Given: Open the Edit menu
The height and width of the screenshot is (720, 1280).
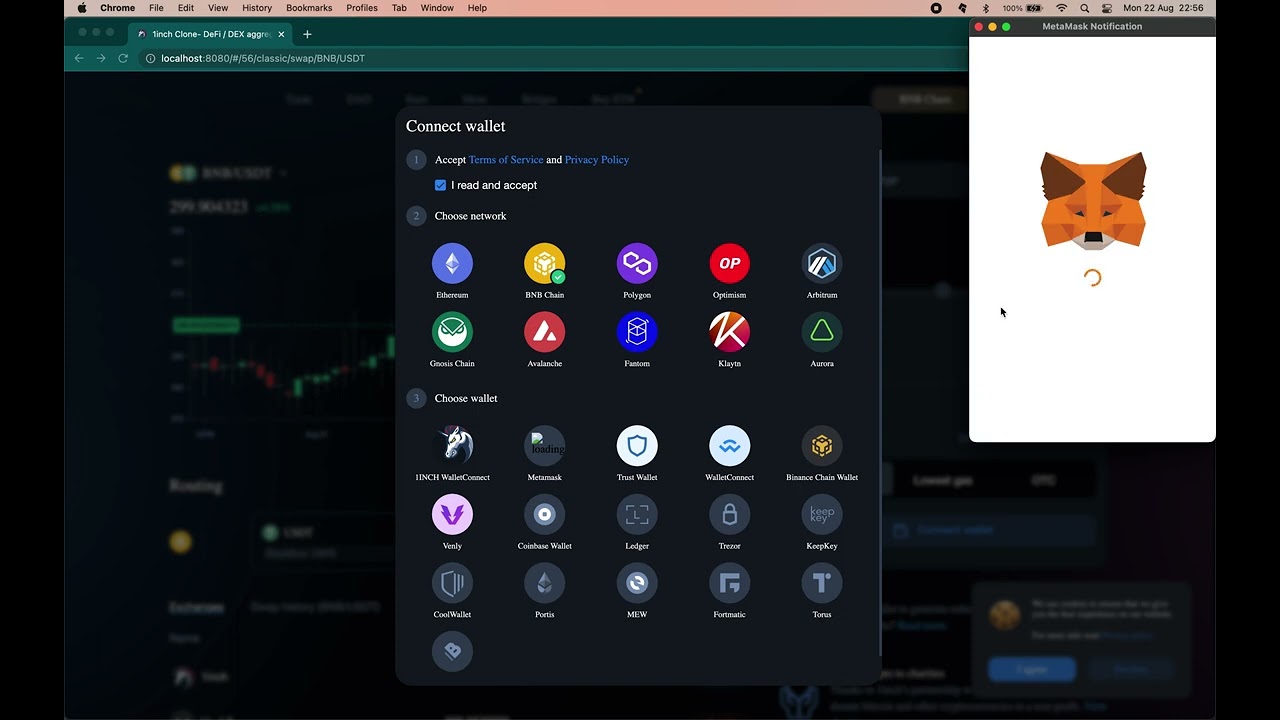Looking at the screenshot, I should pos(186,8).
